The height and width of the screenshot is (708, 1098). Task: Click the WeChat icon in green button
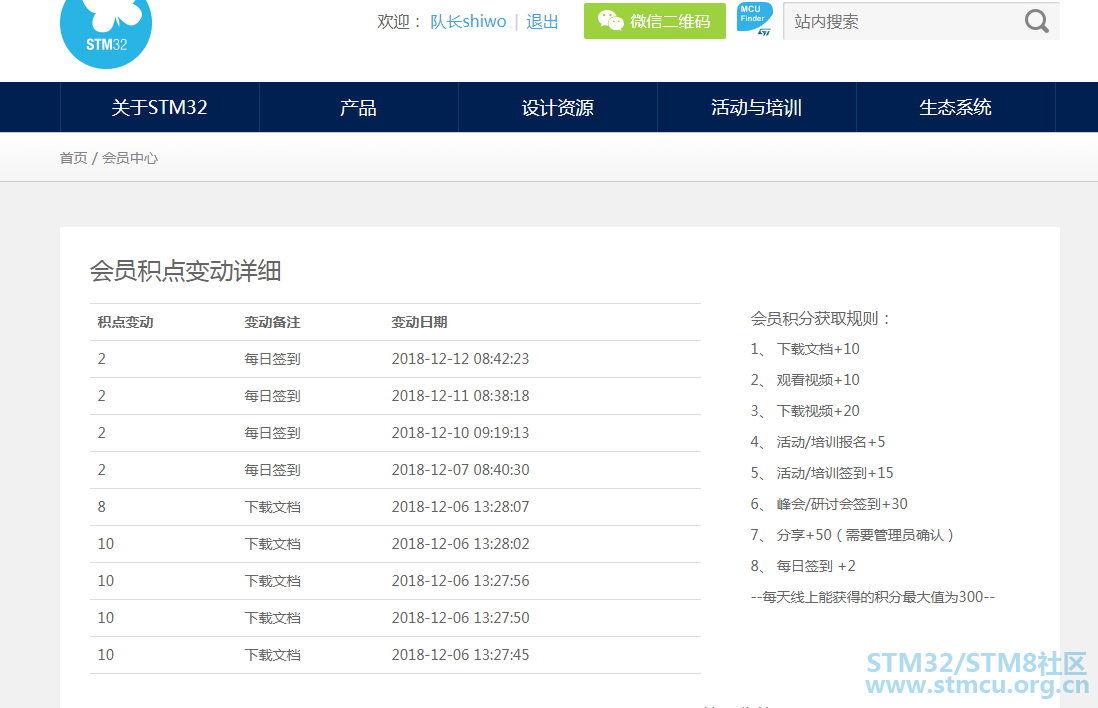(610, 21)
